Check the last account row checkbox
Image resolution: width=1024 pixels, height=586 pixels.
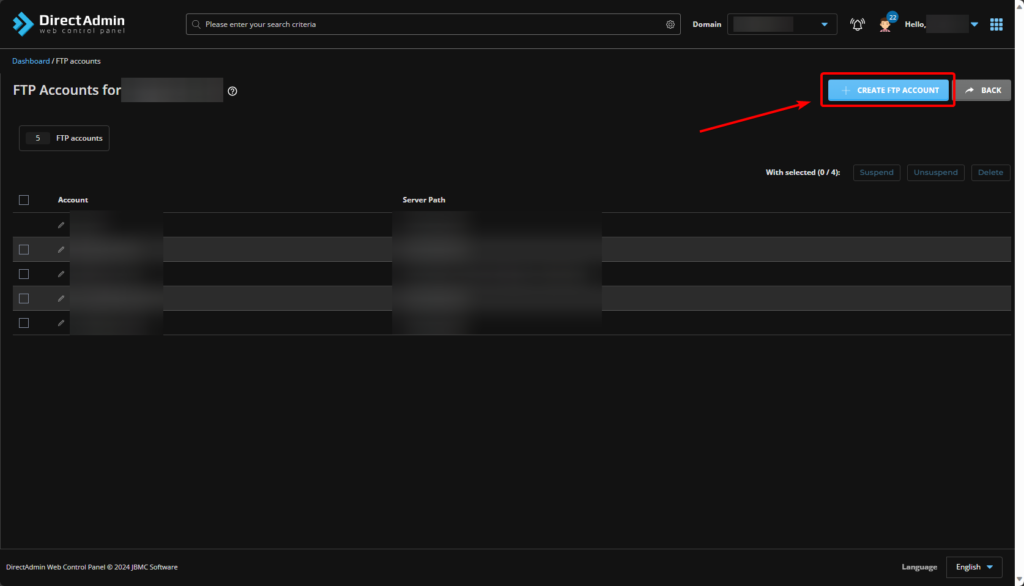coord(24,323)
